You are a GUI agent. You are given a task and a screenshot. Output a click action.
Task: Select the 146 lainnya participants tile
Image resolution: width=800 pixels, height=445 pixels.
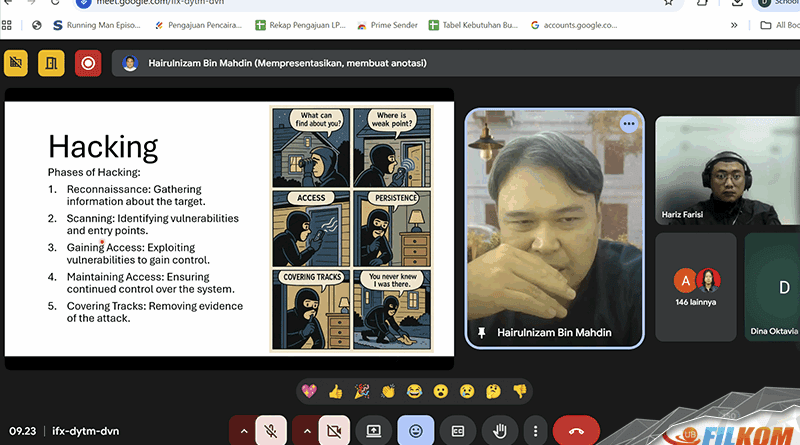point(696,285)
